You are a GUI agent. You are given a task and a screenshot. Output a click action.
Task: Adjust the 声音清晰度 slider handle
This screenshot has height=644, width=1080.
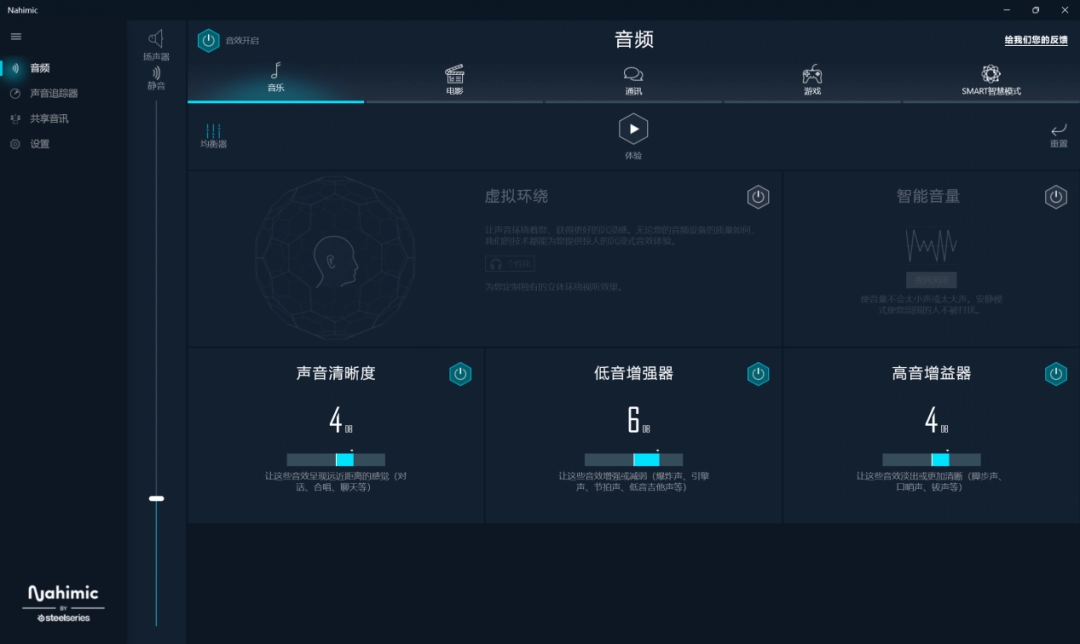click(x=345, y=458)
